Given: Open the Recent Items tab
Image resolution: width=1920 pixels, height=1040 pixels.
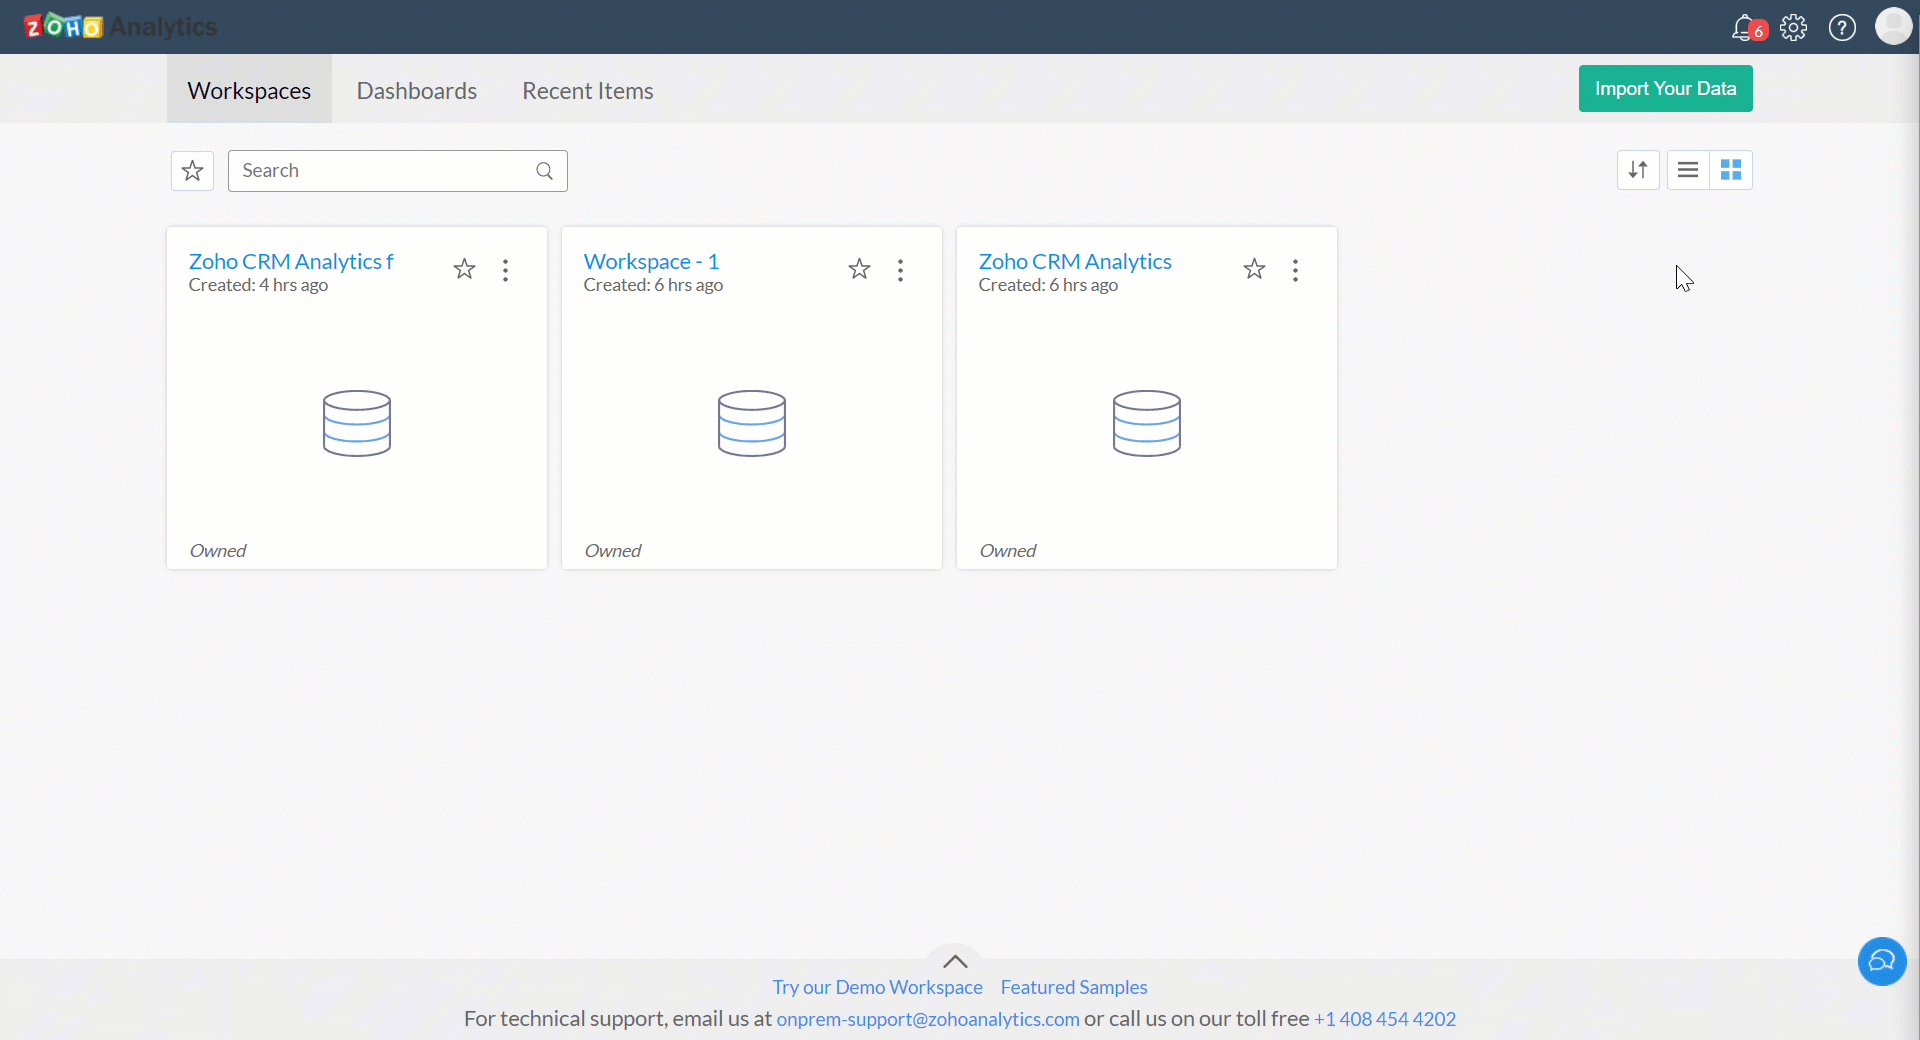Looking at the screenshot, I should (x=588, y=91).
